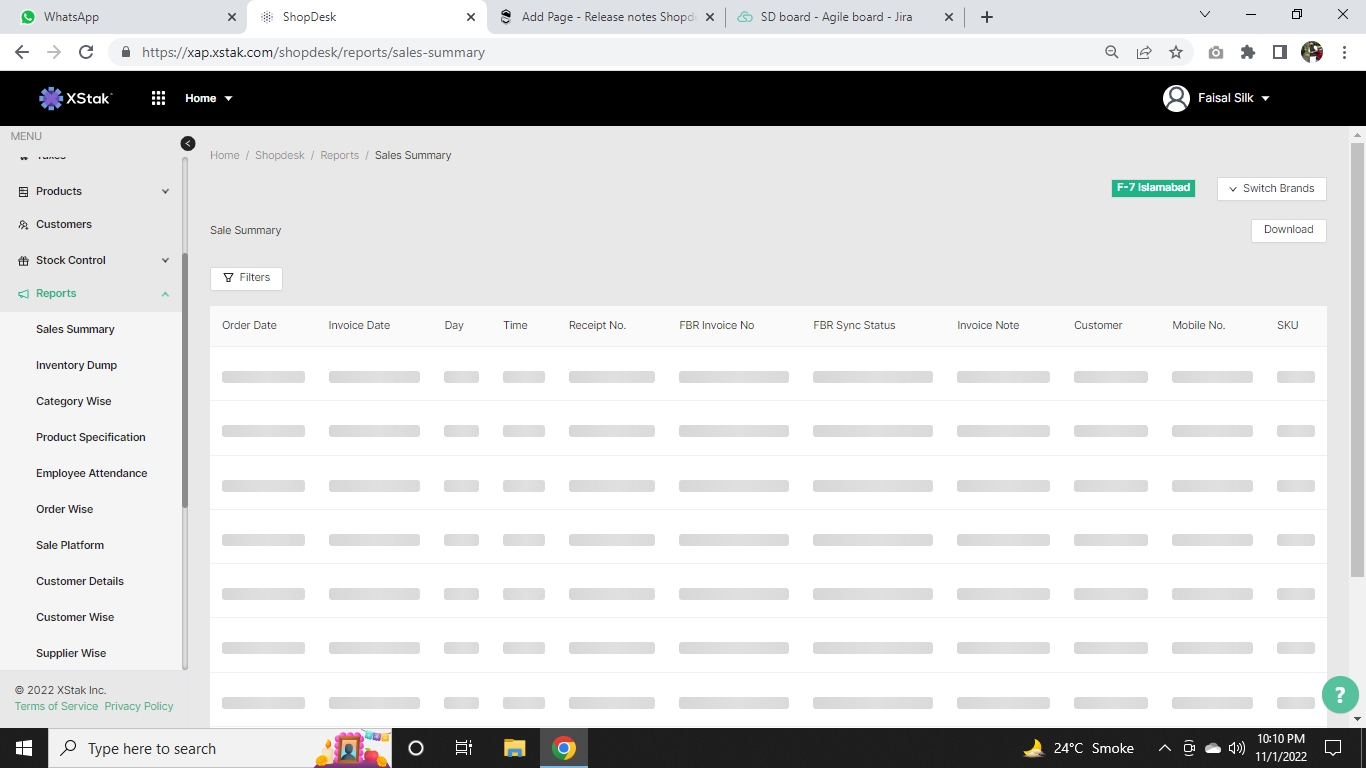This screenshot has height=768, width=1366.
Task: Click the Faisal Silk user avatar icon
Action: (1176, 98)
